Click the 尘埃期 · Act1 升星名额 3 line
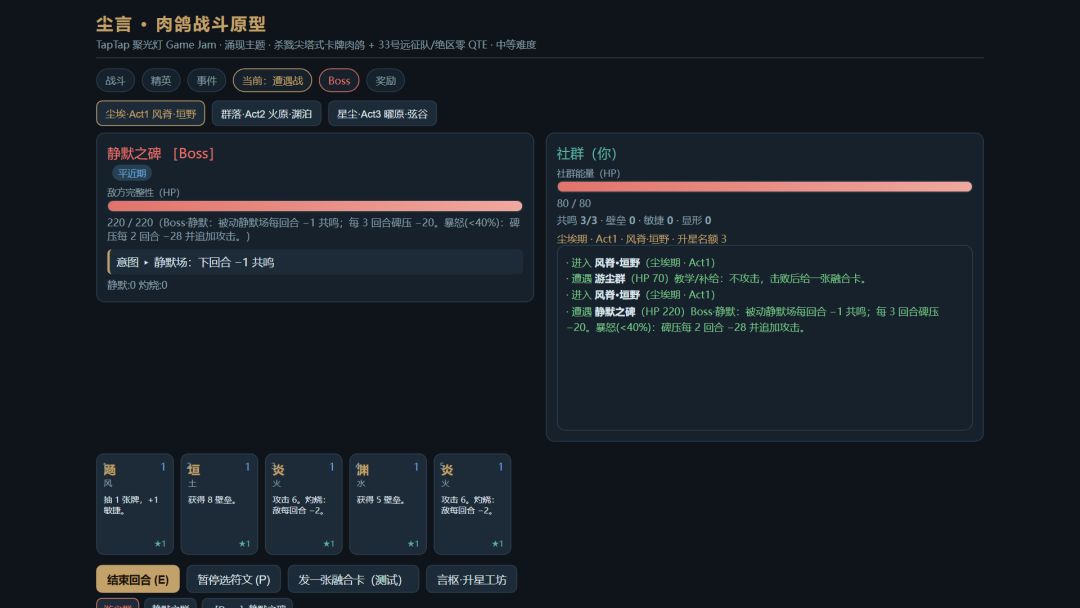1080x608 pixels. tap(641, 239)
